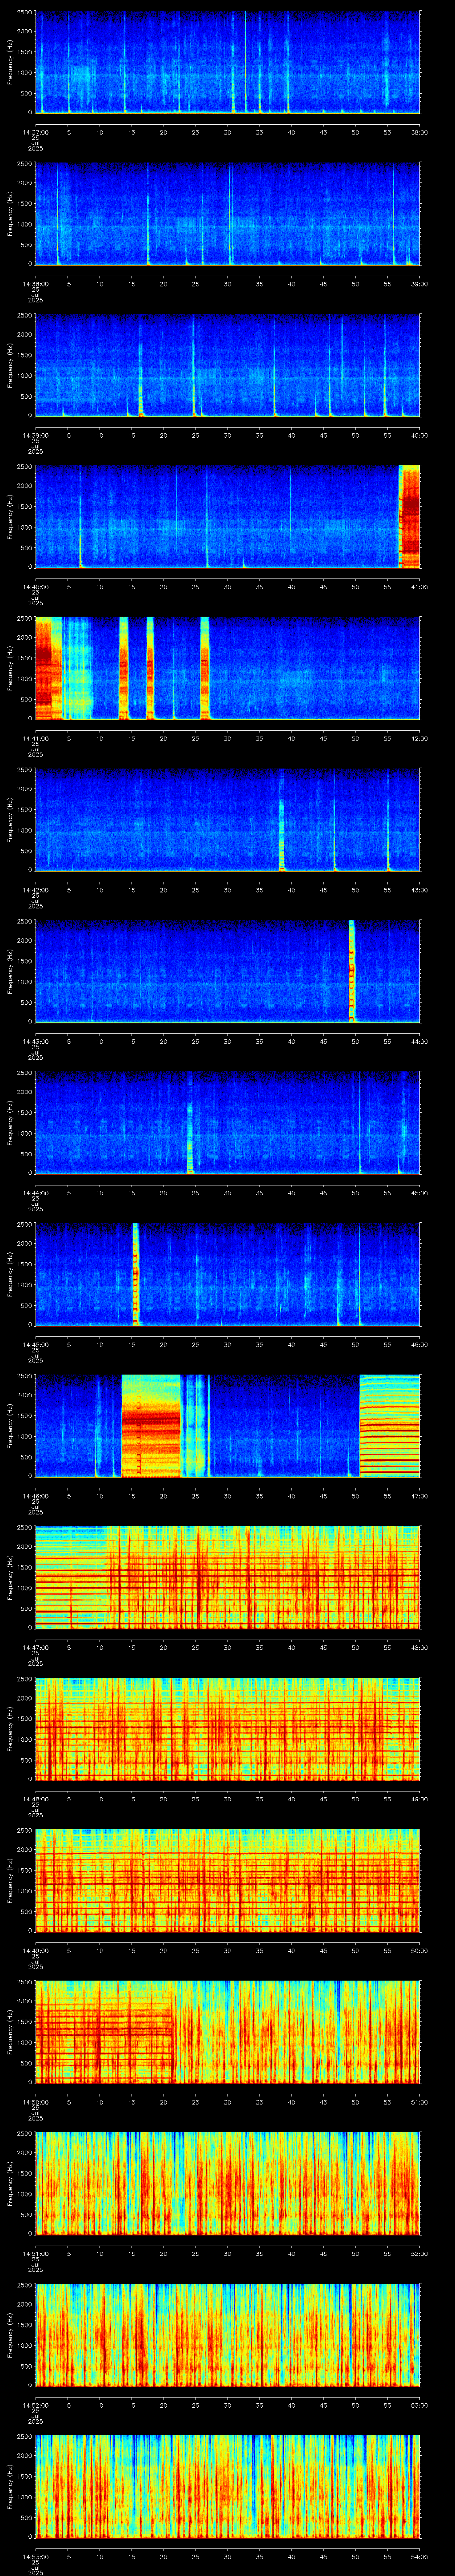Click the 14:41:00 start time label
455x2576 pixels.
(35, 738)
